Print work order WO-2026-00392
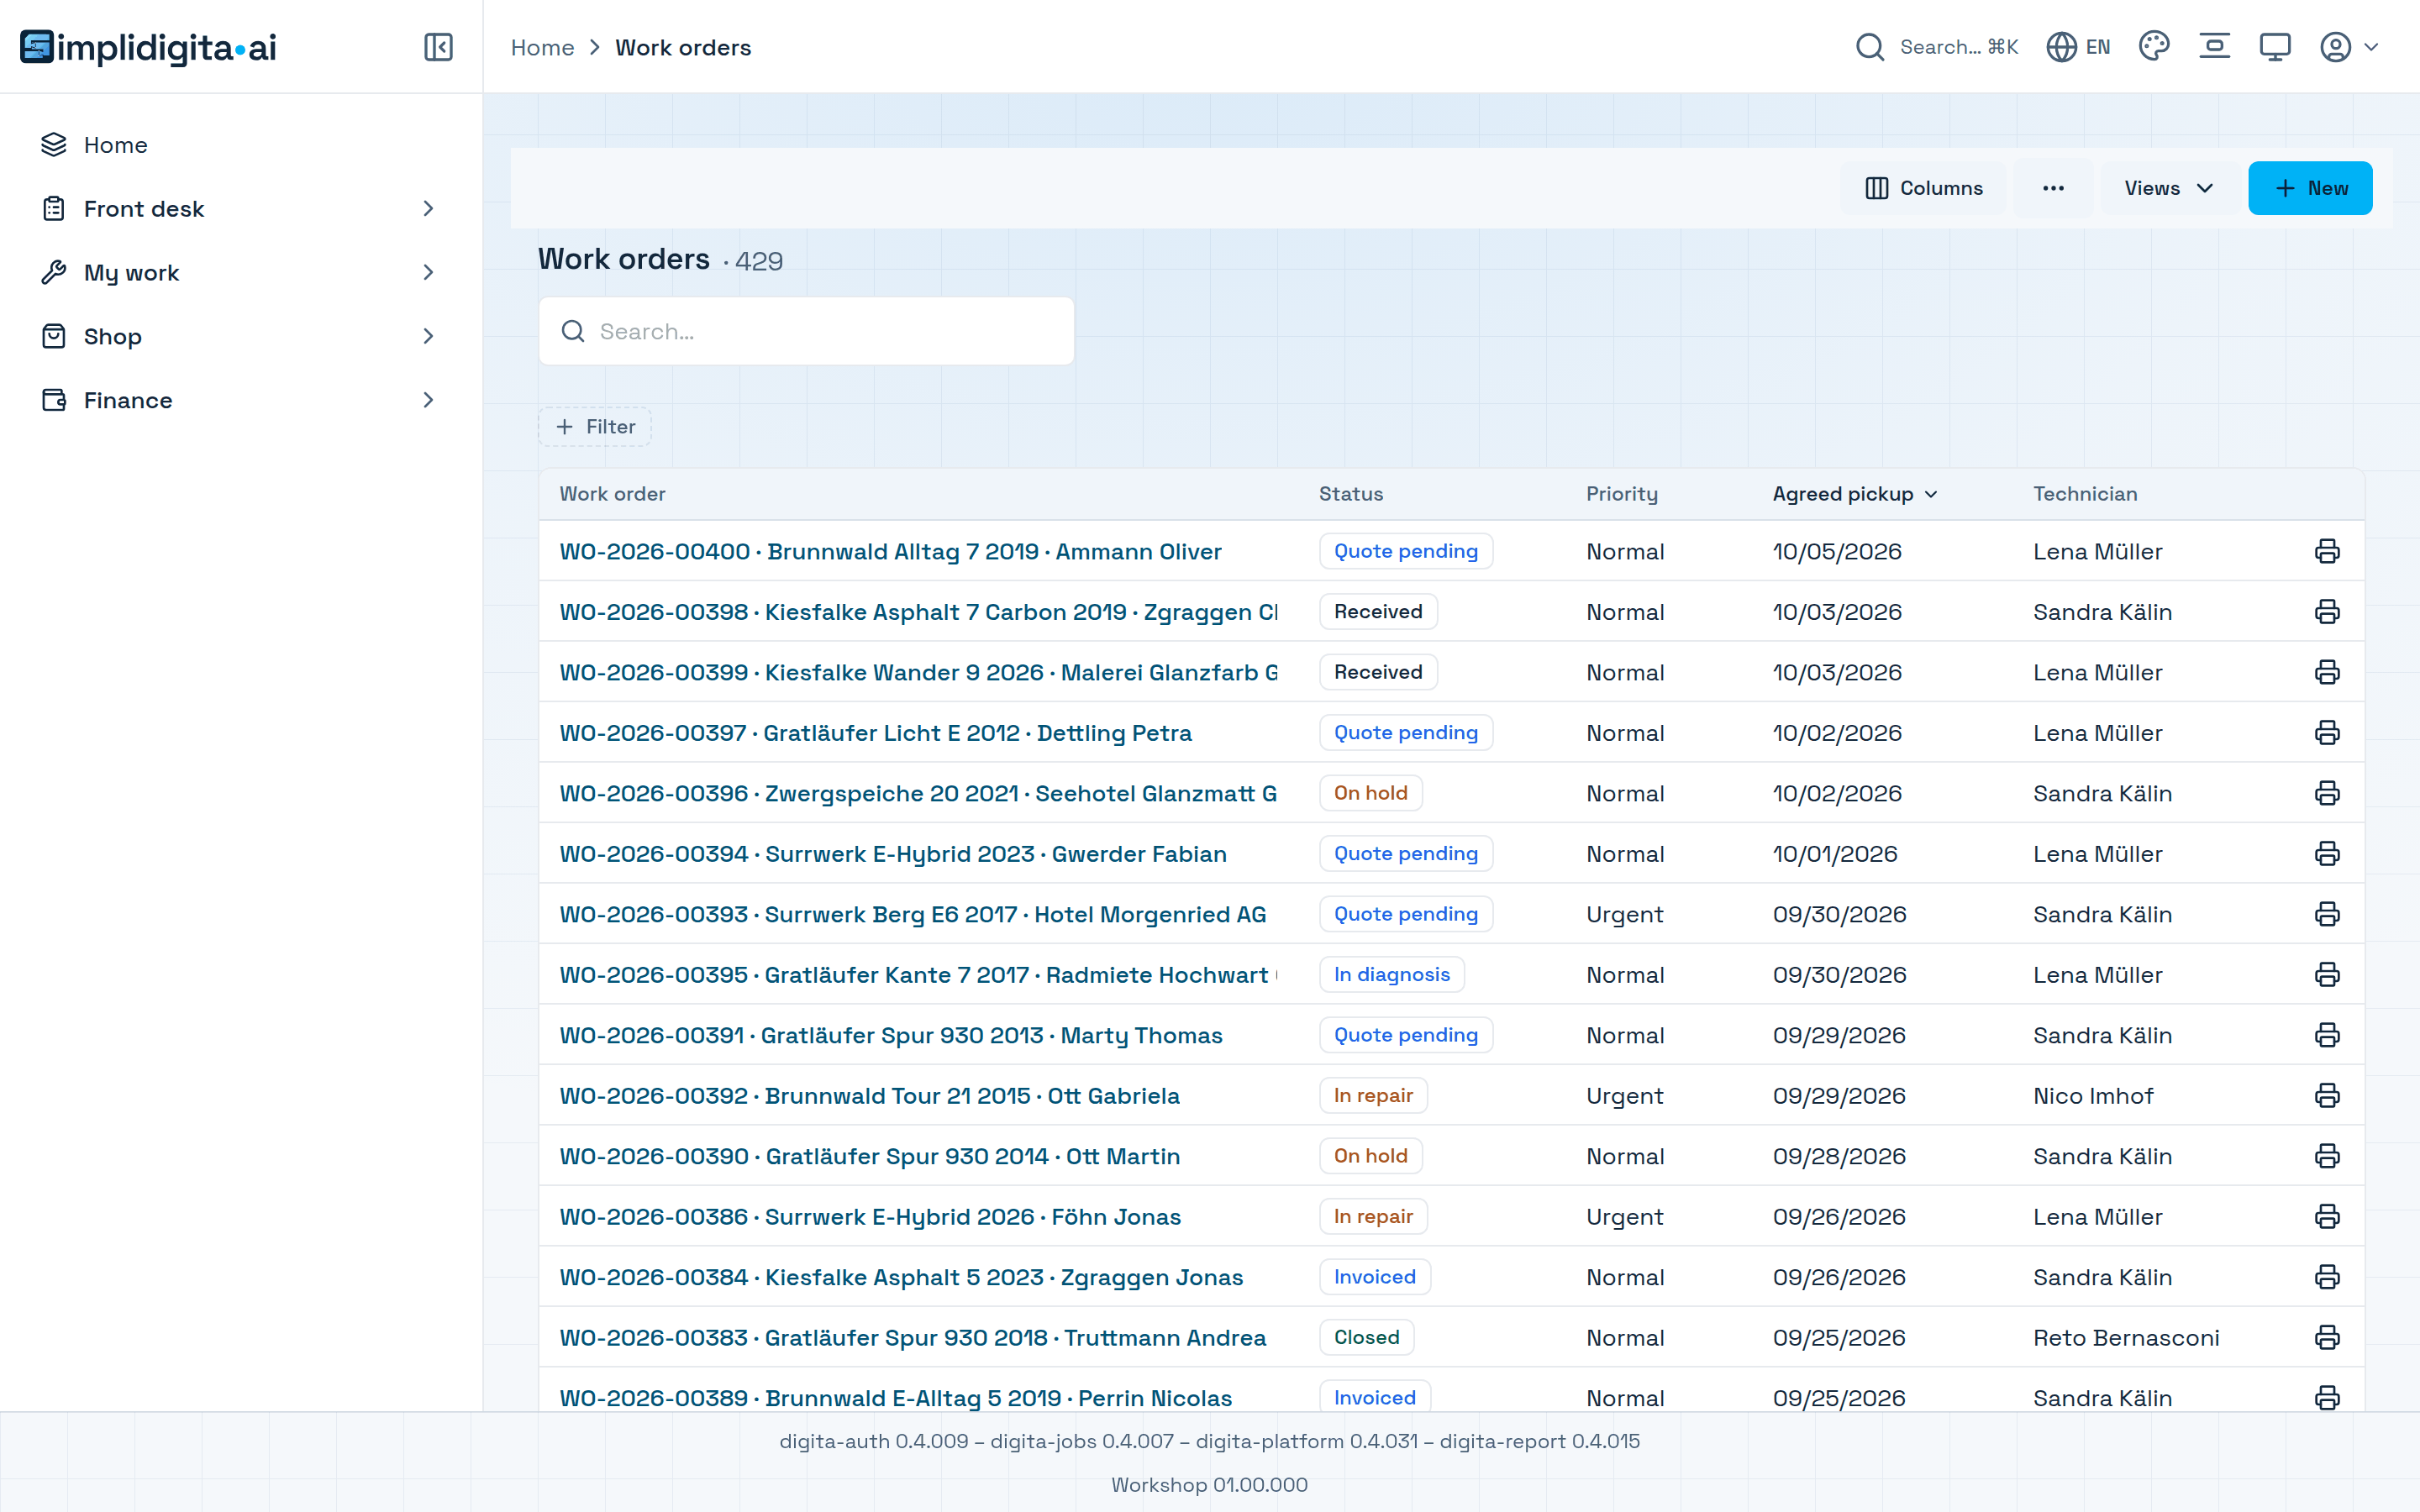This screenshot has height=1512, width=2420. click(x=2327, y=1096)
